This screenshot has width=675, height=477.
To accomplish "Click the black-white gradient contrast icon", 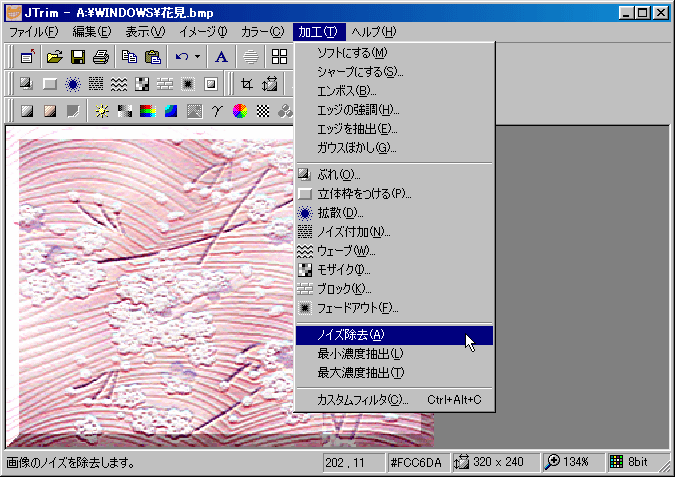I will coord(125,112).
